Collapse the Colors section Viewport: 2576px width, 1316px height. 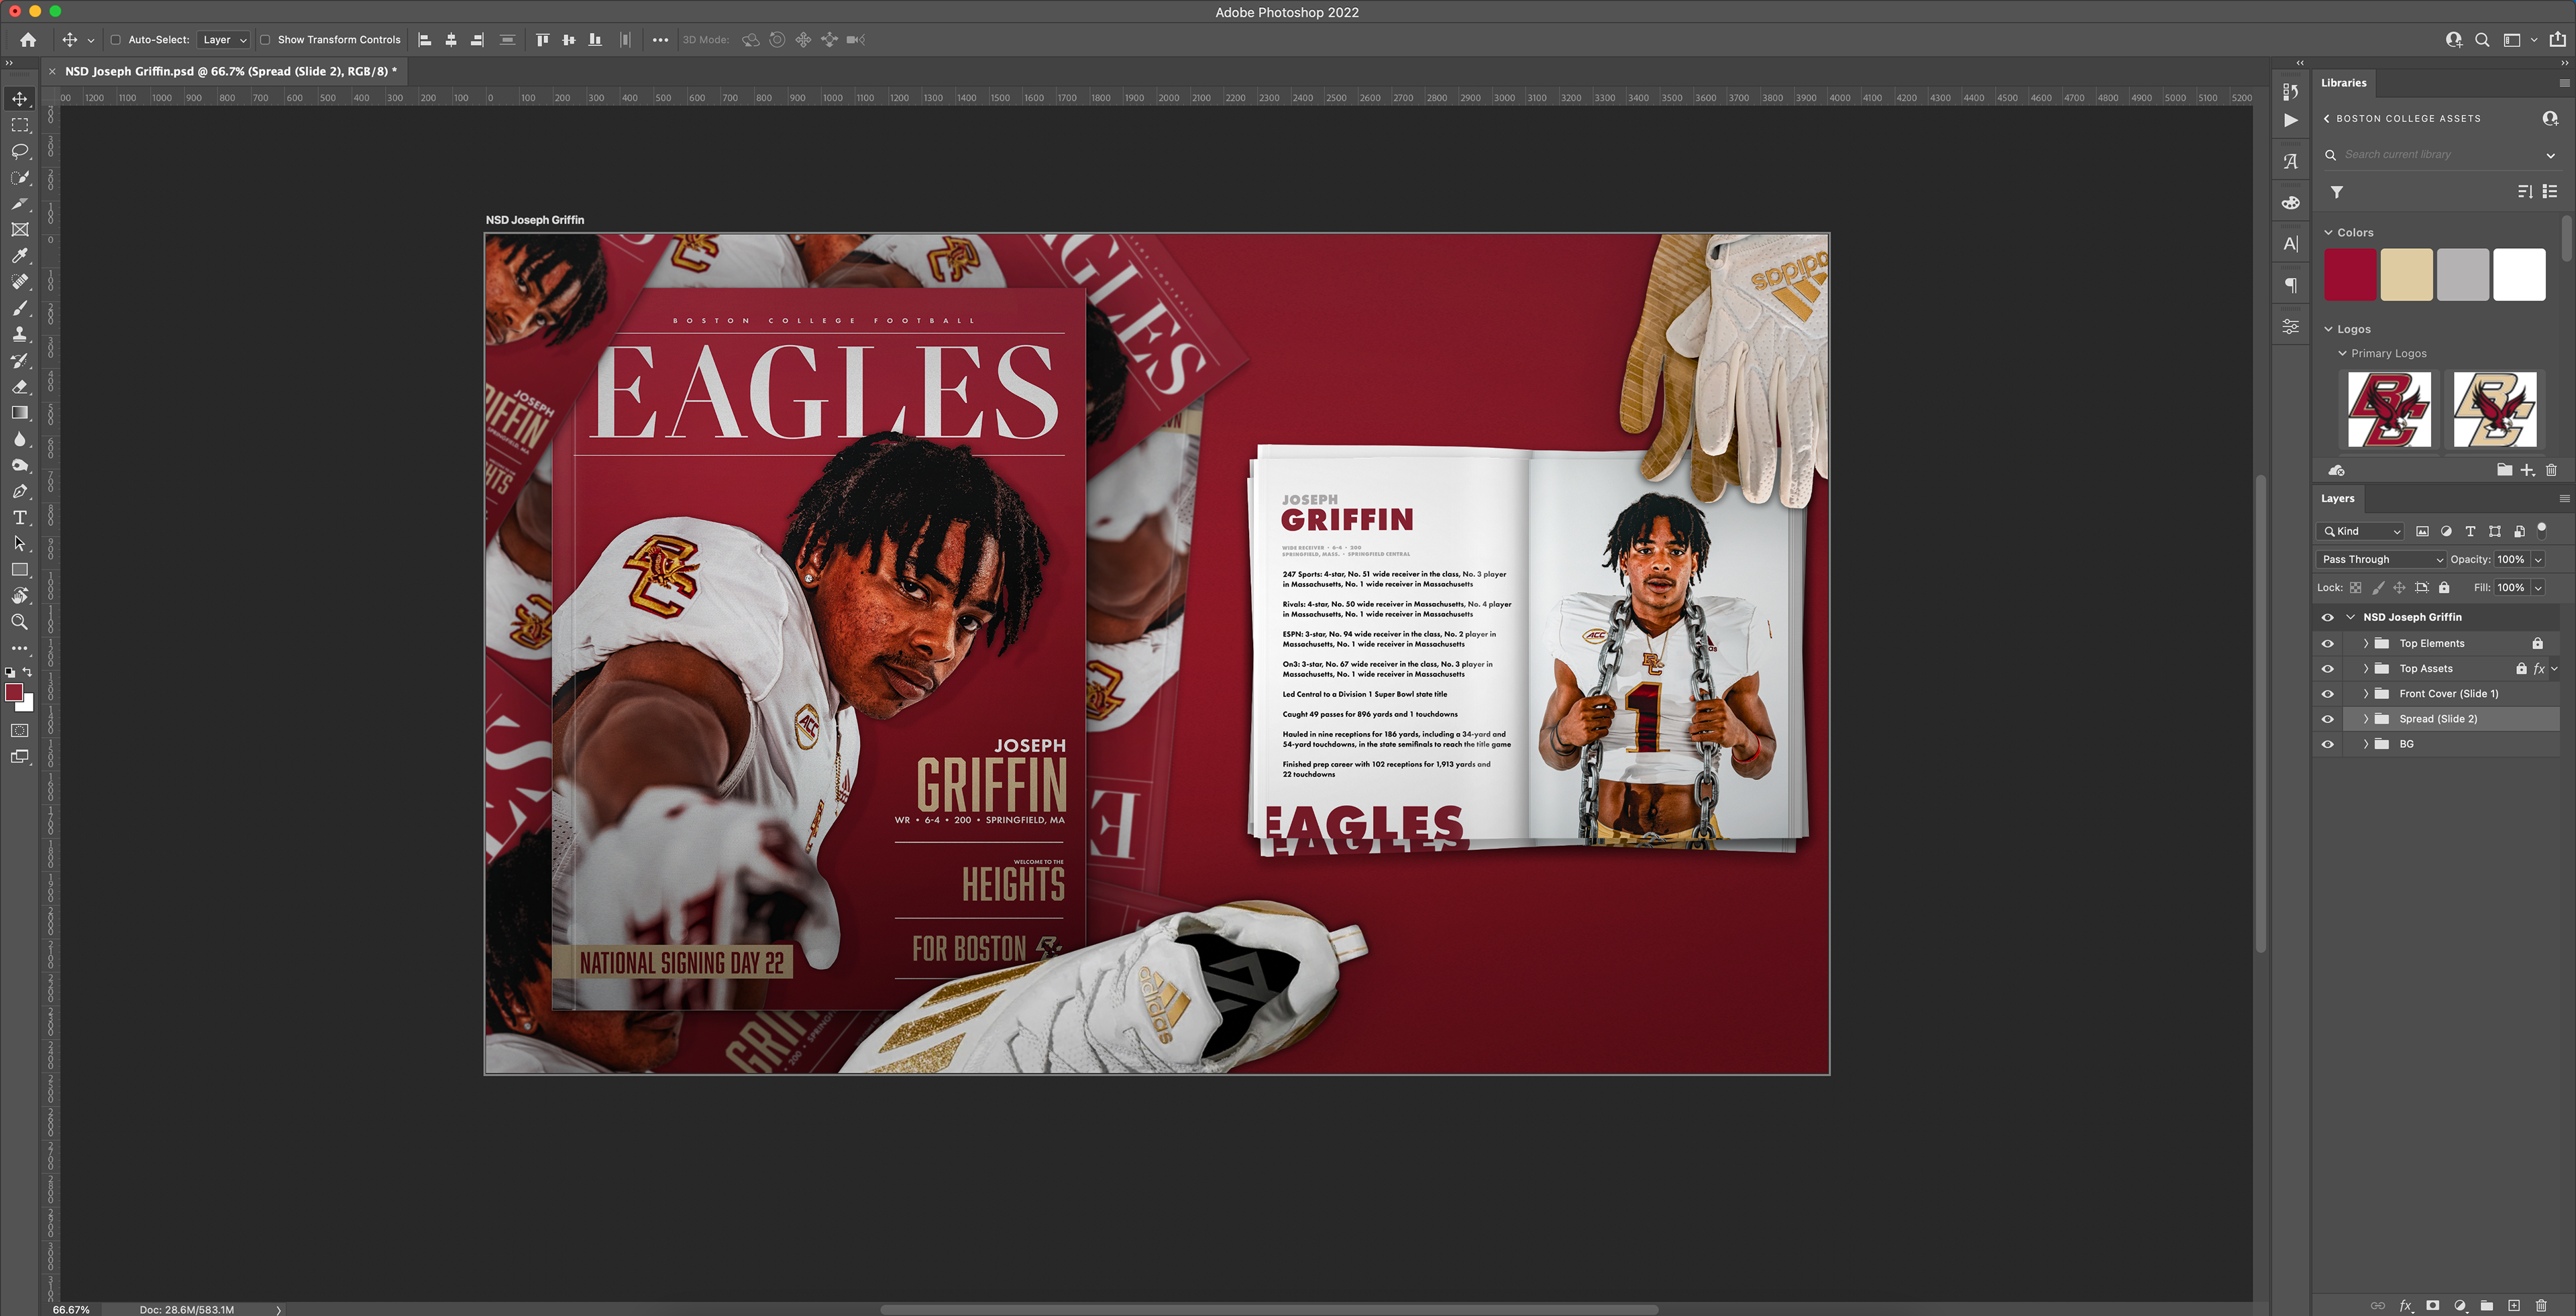[2328, 233]
